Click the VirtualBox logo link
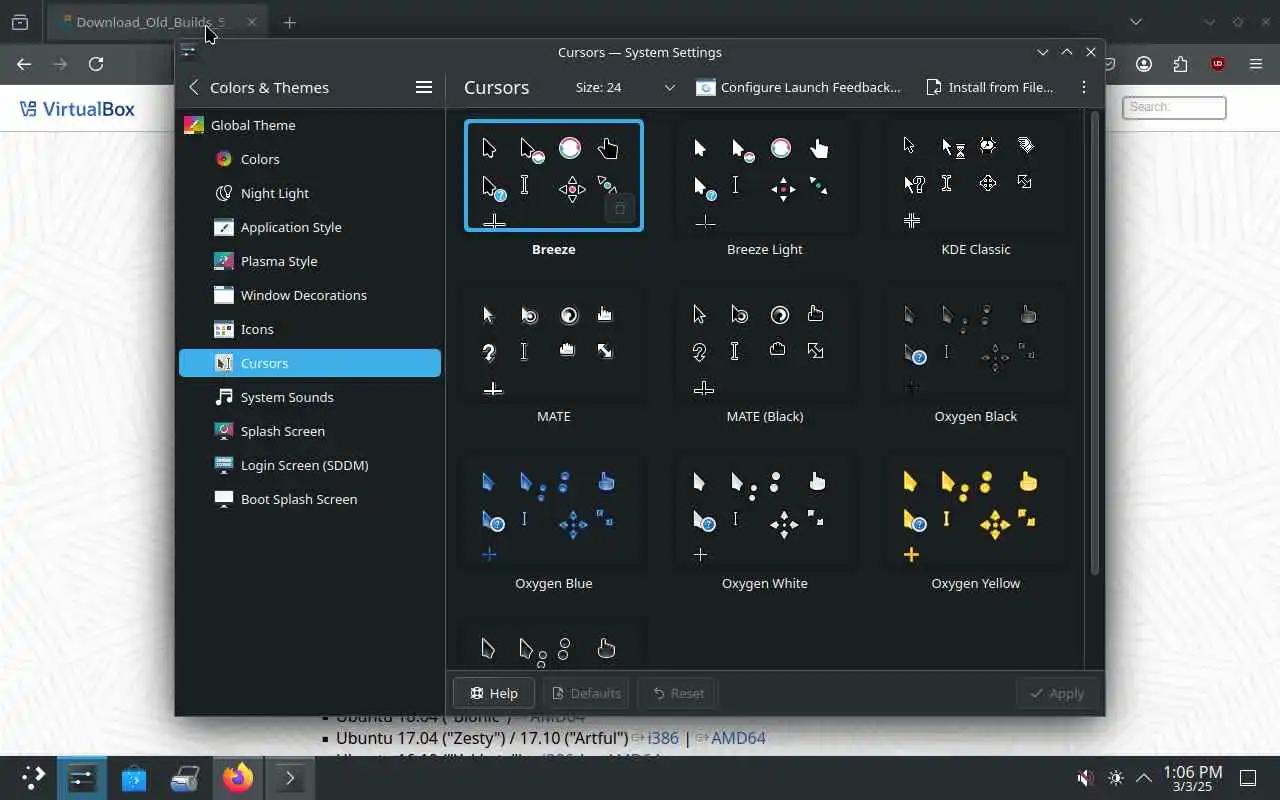Viewport: 1280px width, 800px height. 77,109
